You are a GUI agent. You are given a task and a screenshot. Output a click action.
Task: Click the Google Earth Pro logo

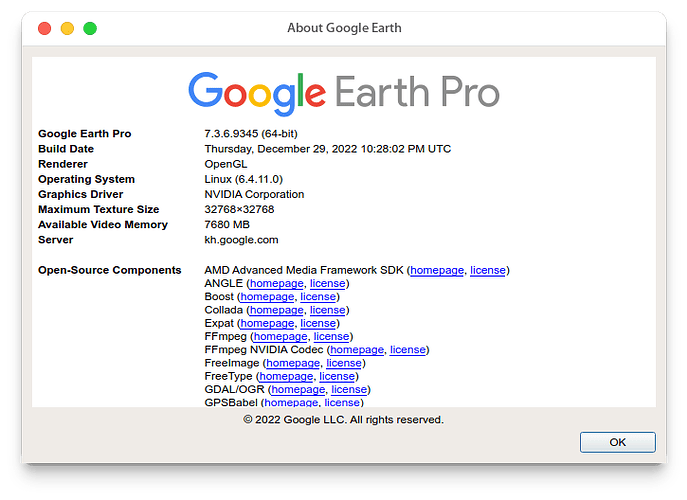click(344, 93)
